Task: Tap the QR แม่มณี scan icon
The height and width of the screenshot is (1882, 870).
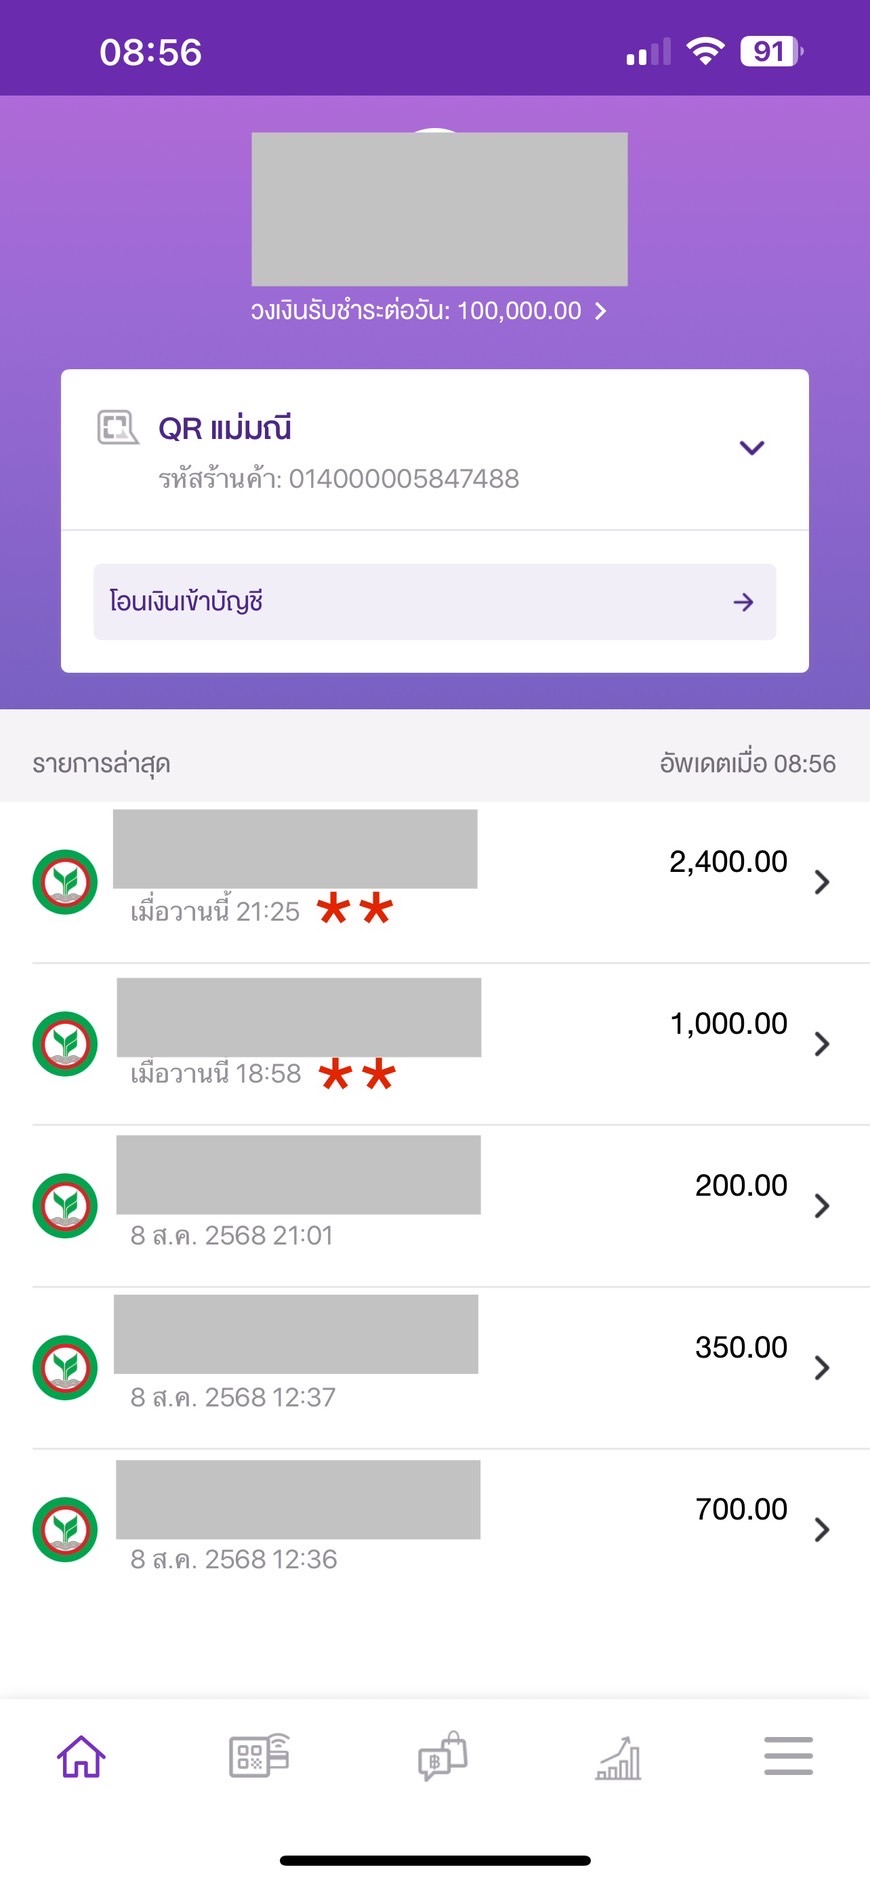Action: click(117, 427)
